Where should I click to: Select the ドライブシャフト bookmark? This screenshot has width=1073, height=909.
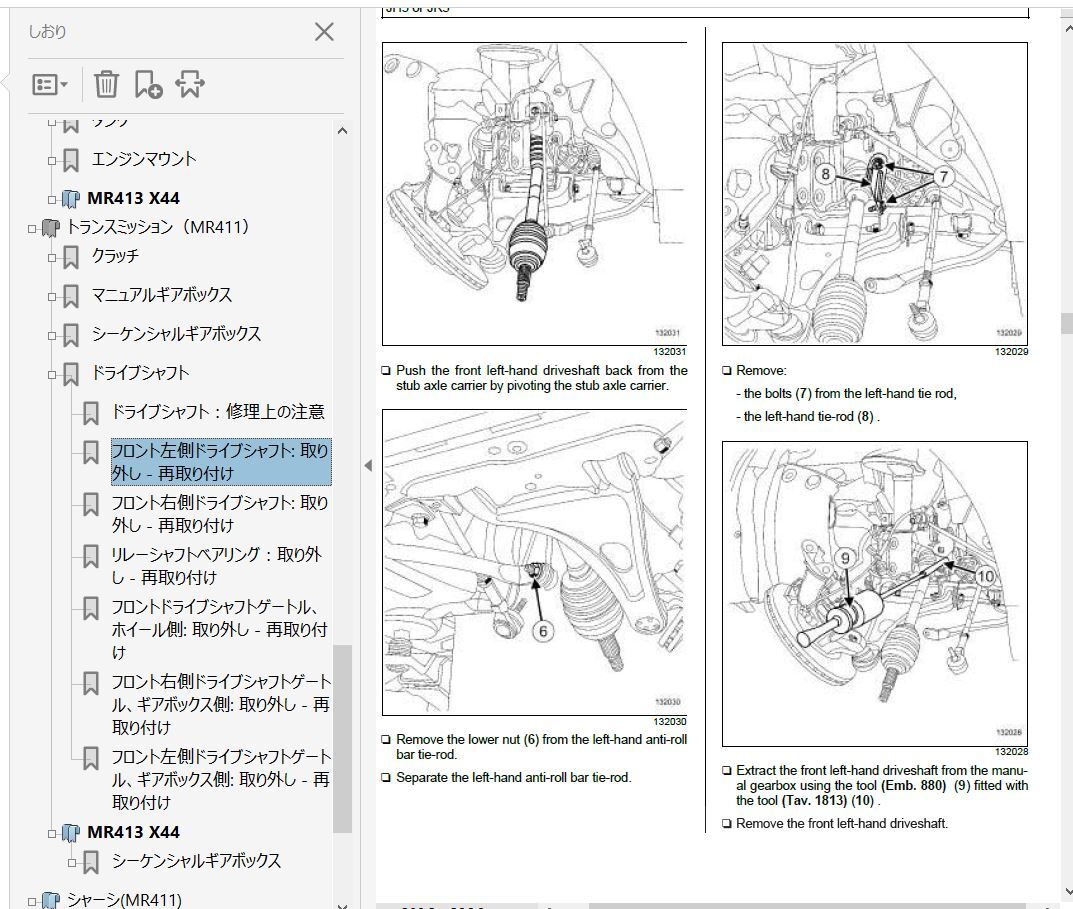point(140,373)
